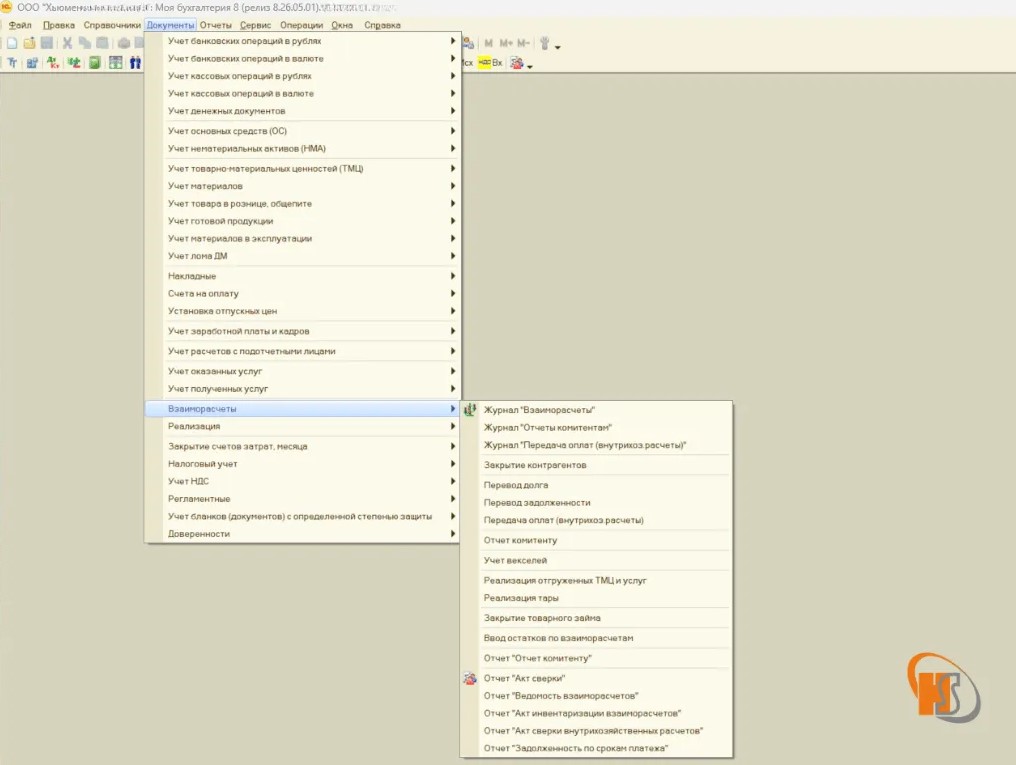Screen dimensions: 1016x765
Task: Open the Справка menu
Action: (x=382, y=25)
